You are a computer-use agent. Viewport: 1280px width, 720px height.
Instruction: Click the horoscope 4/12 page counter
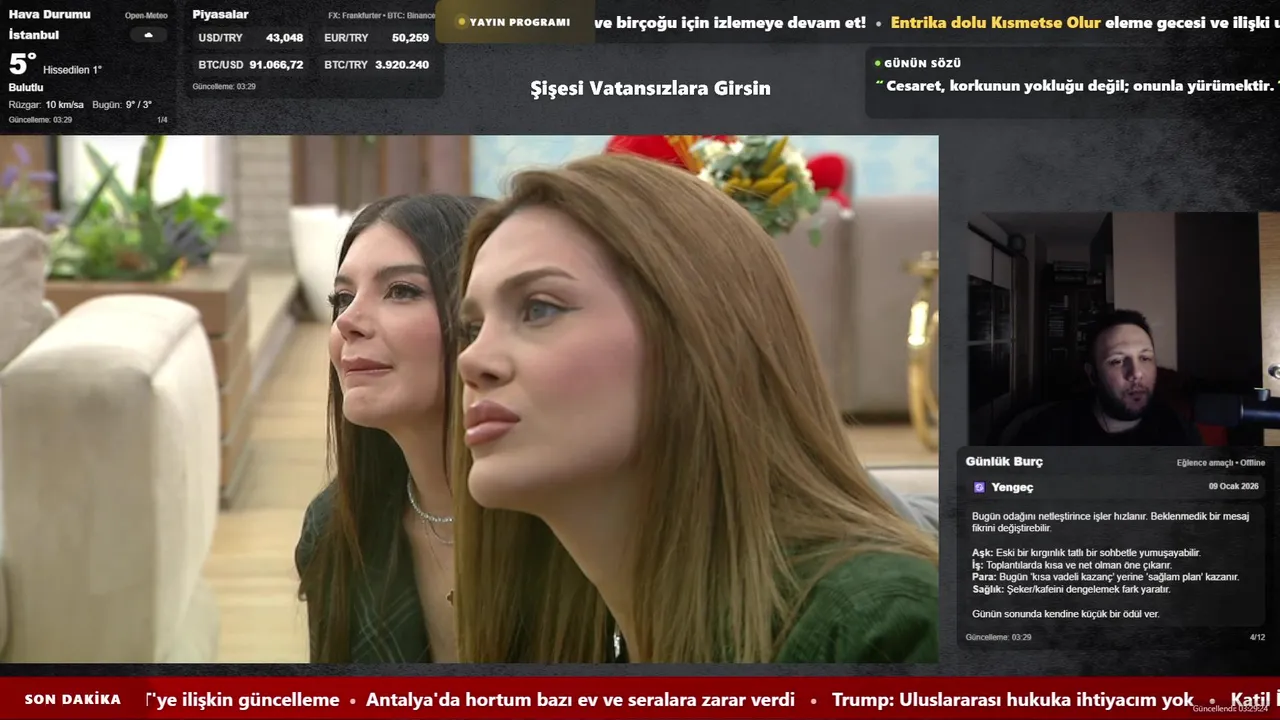coord(1257,637)
